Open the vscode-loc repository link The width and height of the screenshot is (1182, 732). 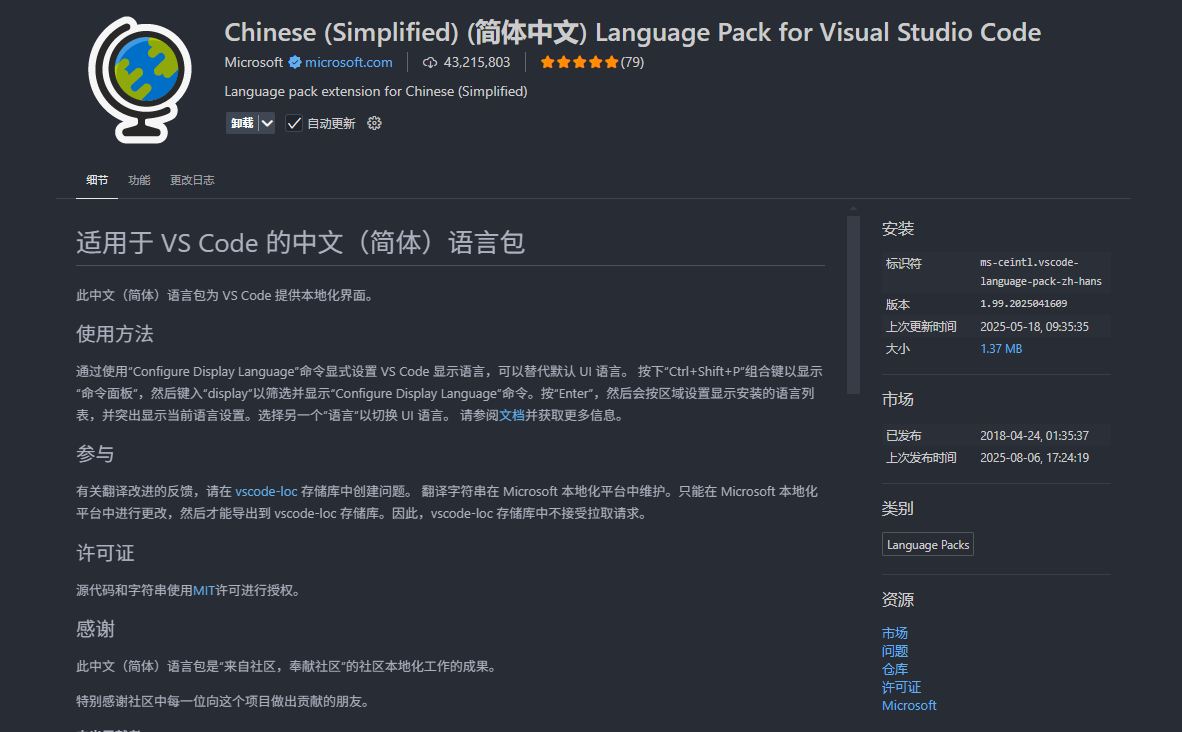click(x=266, y=491)
